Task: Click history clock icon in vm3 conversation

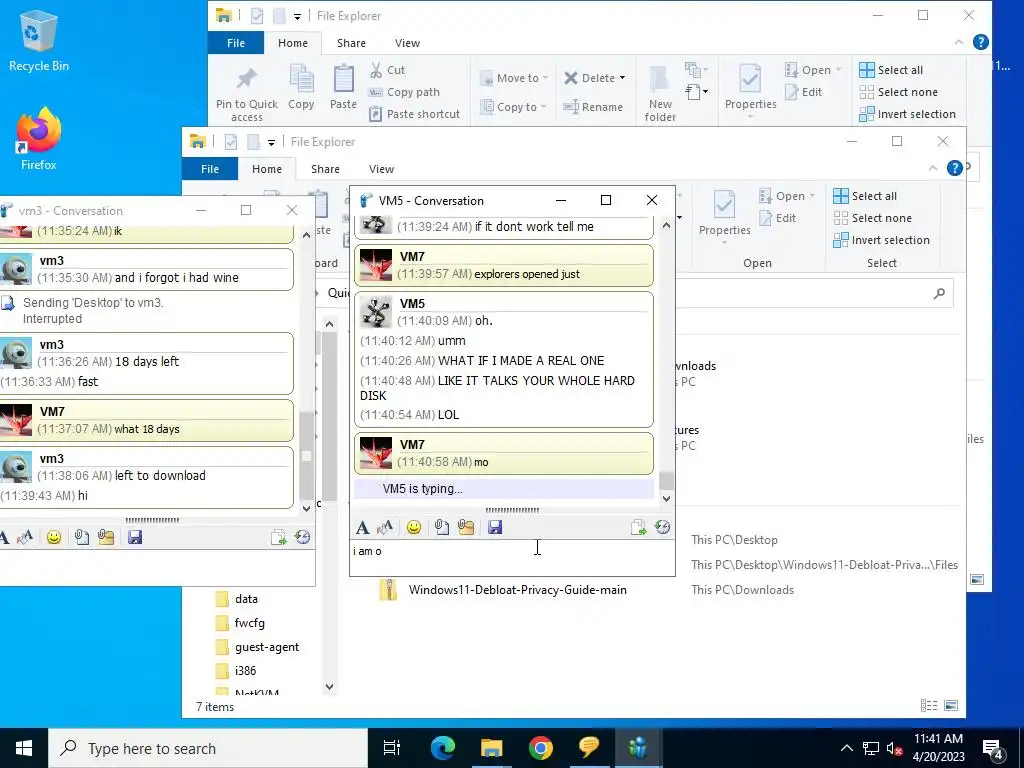Action: click(x=302, y=537)
